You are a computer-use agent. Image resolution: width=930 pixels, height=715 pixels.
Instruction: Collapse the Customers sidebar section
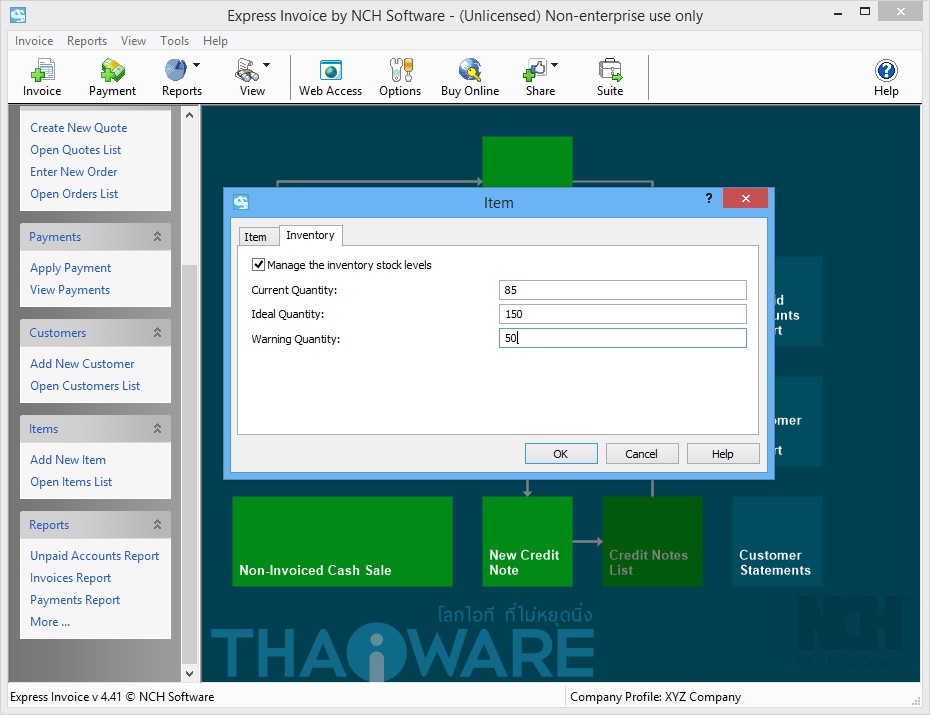[157, 333]
